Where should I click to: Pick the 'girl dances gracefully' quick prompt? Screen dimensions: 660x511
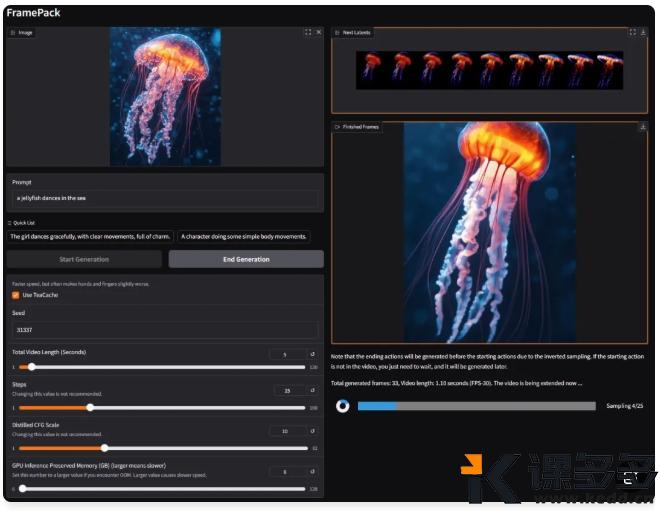pos(89,237)
